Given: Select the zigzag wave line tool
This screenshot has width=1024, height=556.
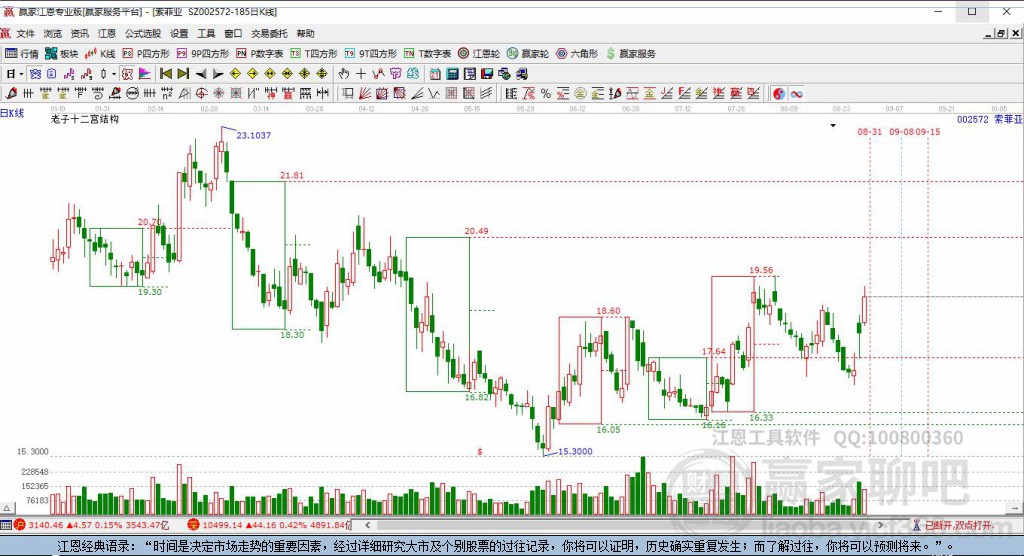Looking at the screenshot, I should pyautogui.click(x=432, y=93).
